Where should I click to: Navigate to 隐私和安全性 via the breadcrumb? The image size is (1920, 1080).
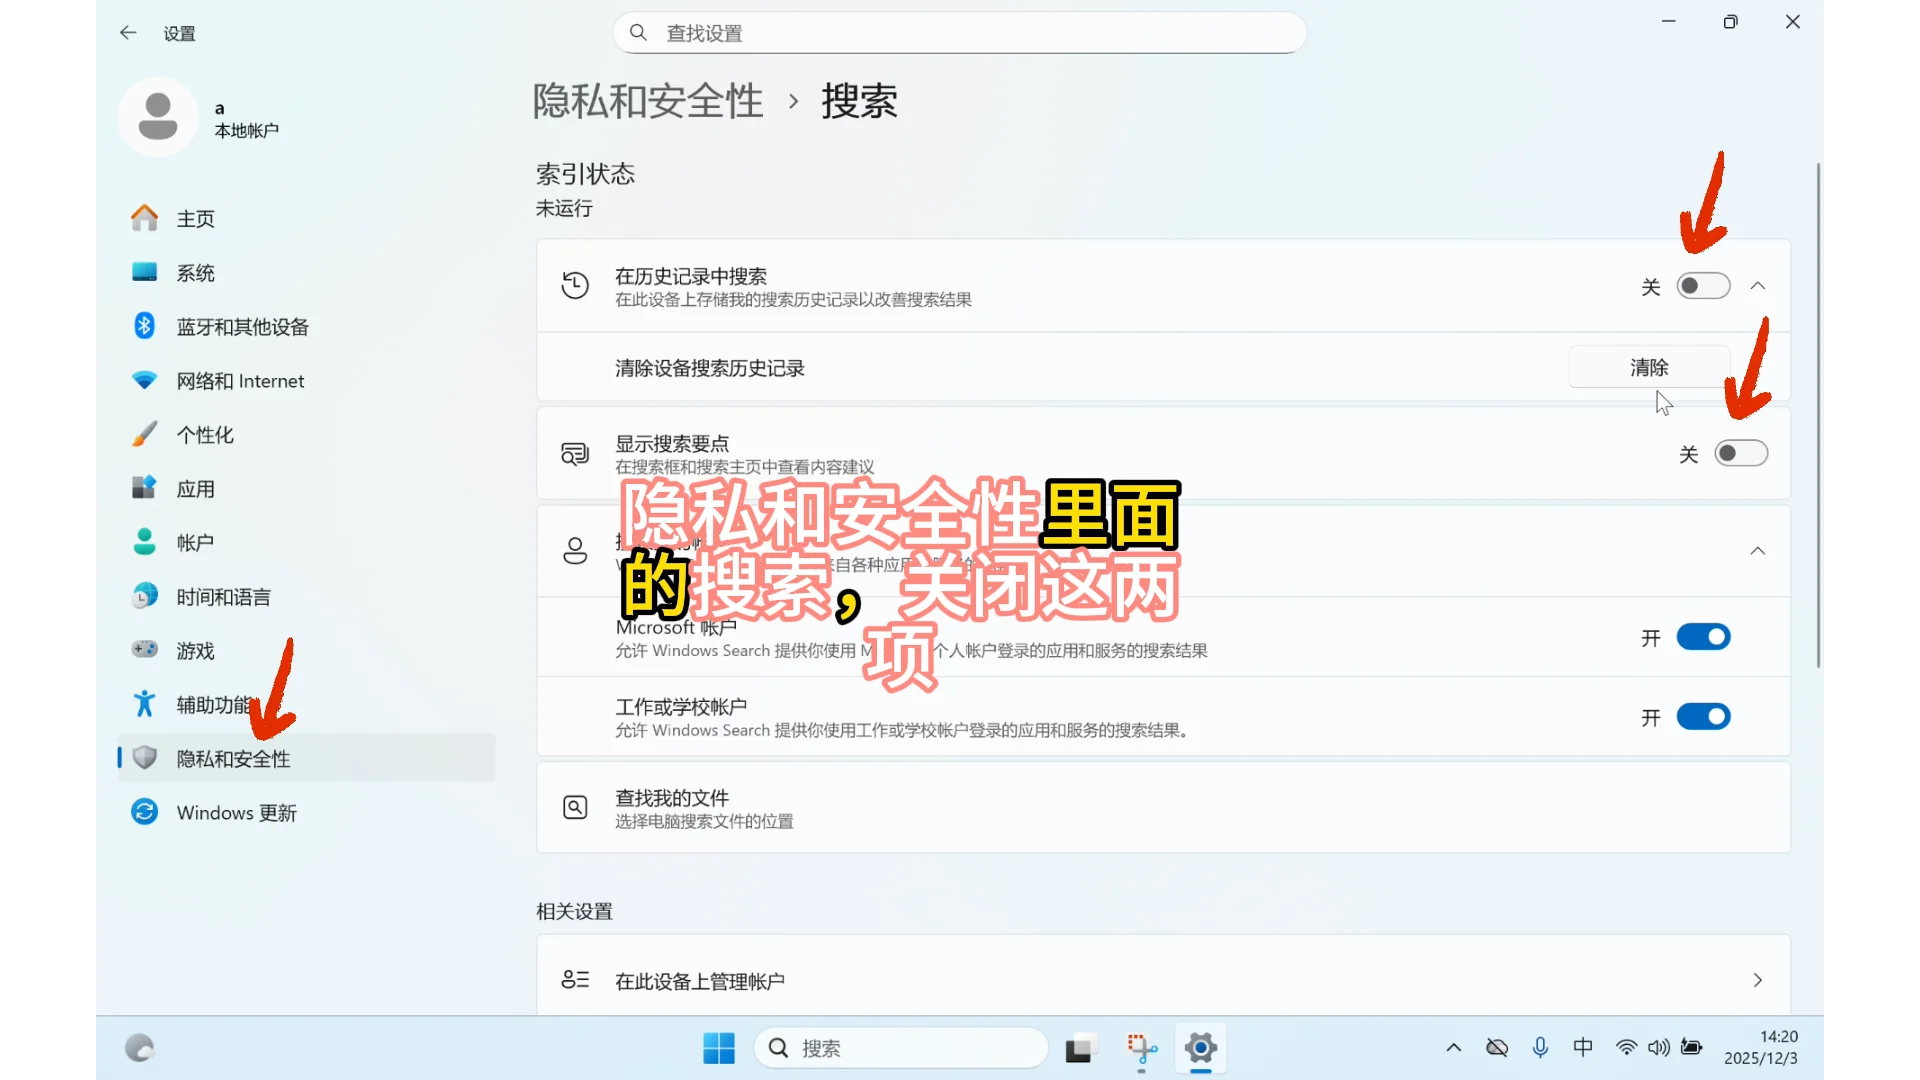[647, 101]
